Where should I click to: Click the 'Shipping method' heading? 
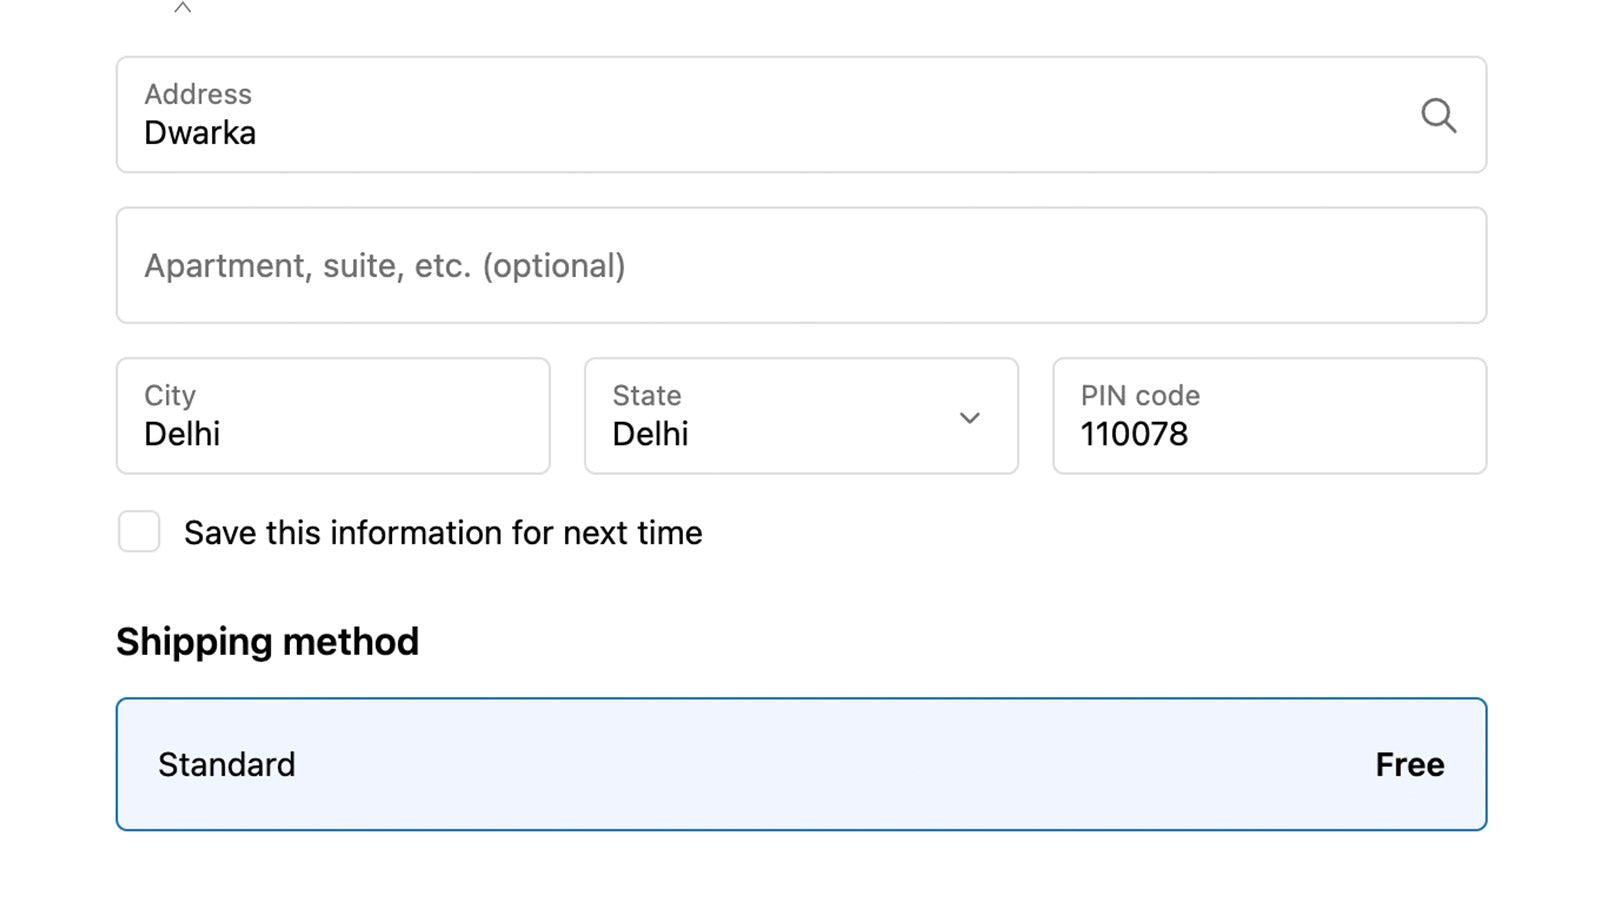(x=267, y=642)
